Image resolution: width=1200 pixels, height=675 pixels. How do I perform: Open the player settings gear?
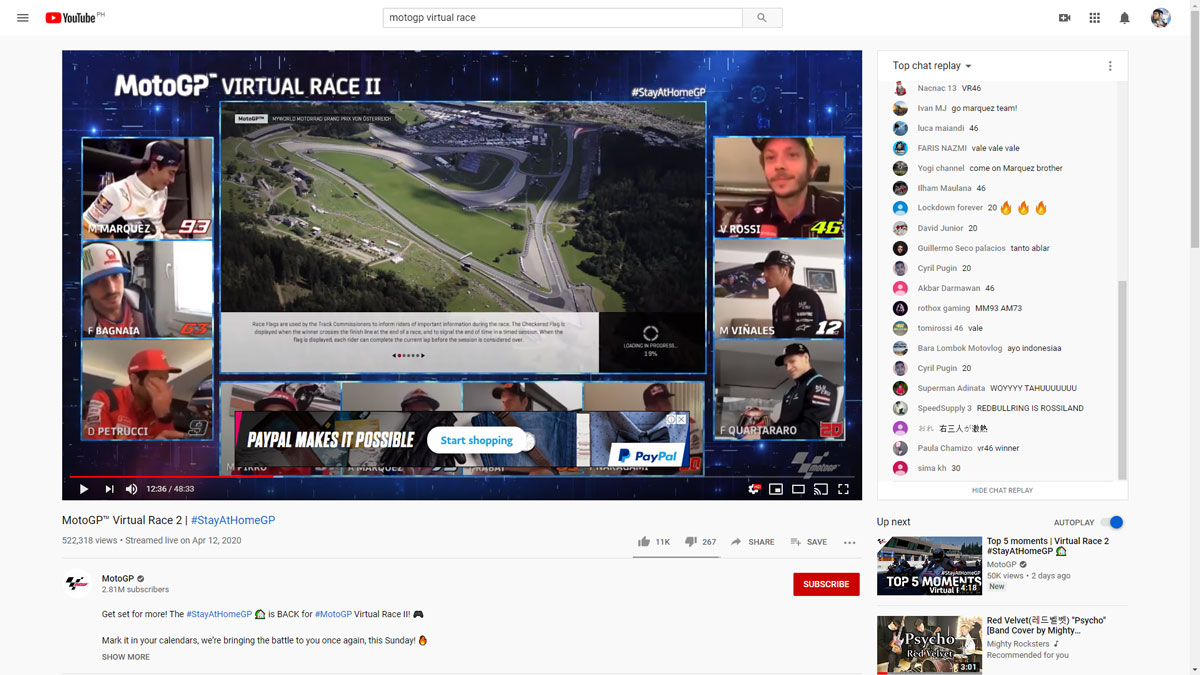755,489
